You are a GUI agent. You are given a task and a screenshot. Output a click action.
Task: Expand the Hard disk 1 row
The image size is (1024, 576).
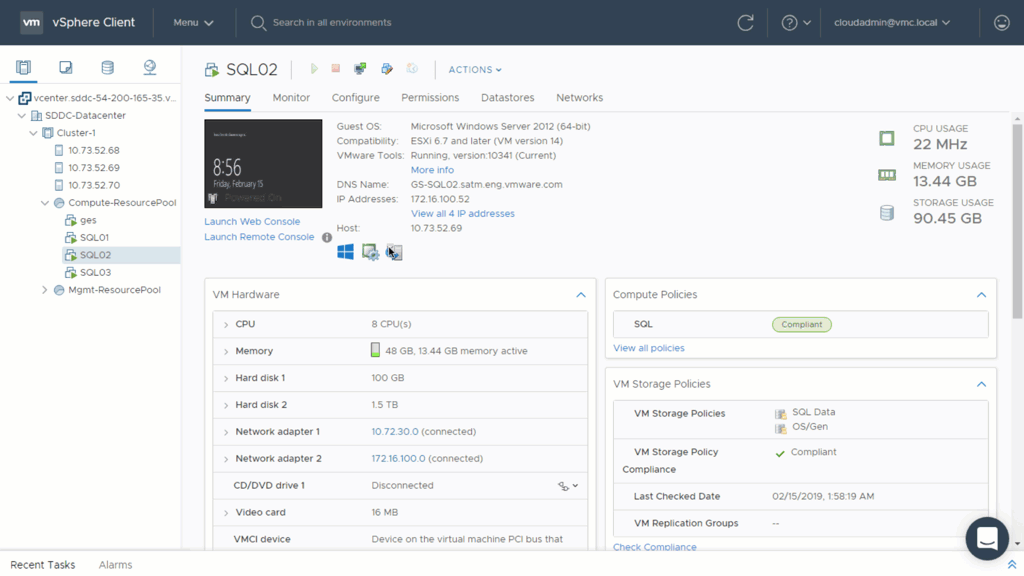tap(226, 378)
